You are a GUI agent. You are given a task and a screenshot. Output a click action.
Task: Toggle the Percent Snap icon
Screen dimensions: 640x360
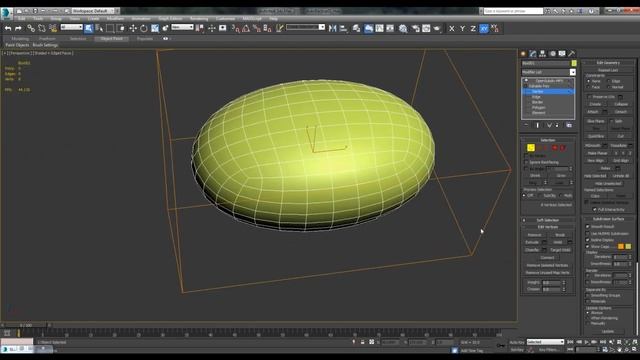coord(257,28)
